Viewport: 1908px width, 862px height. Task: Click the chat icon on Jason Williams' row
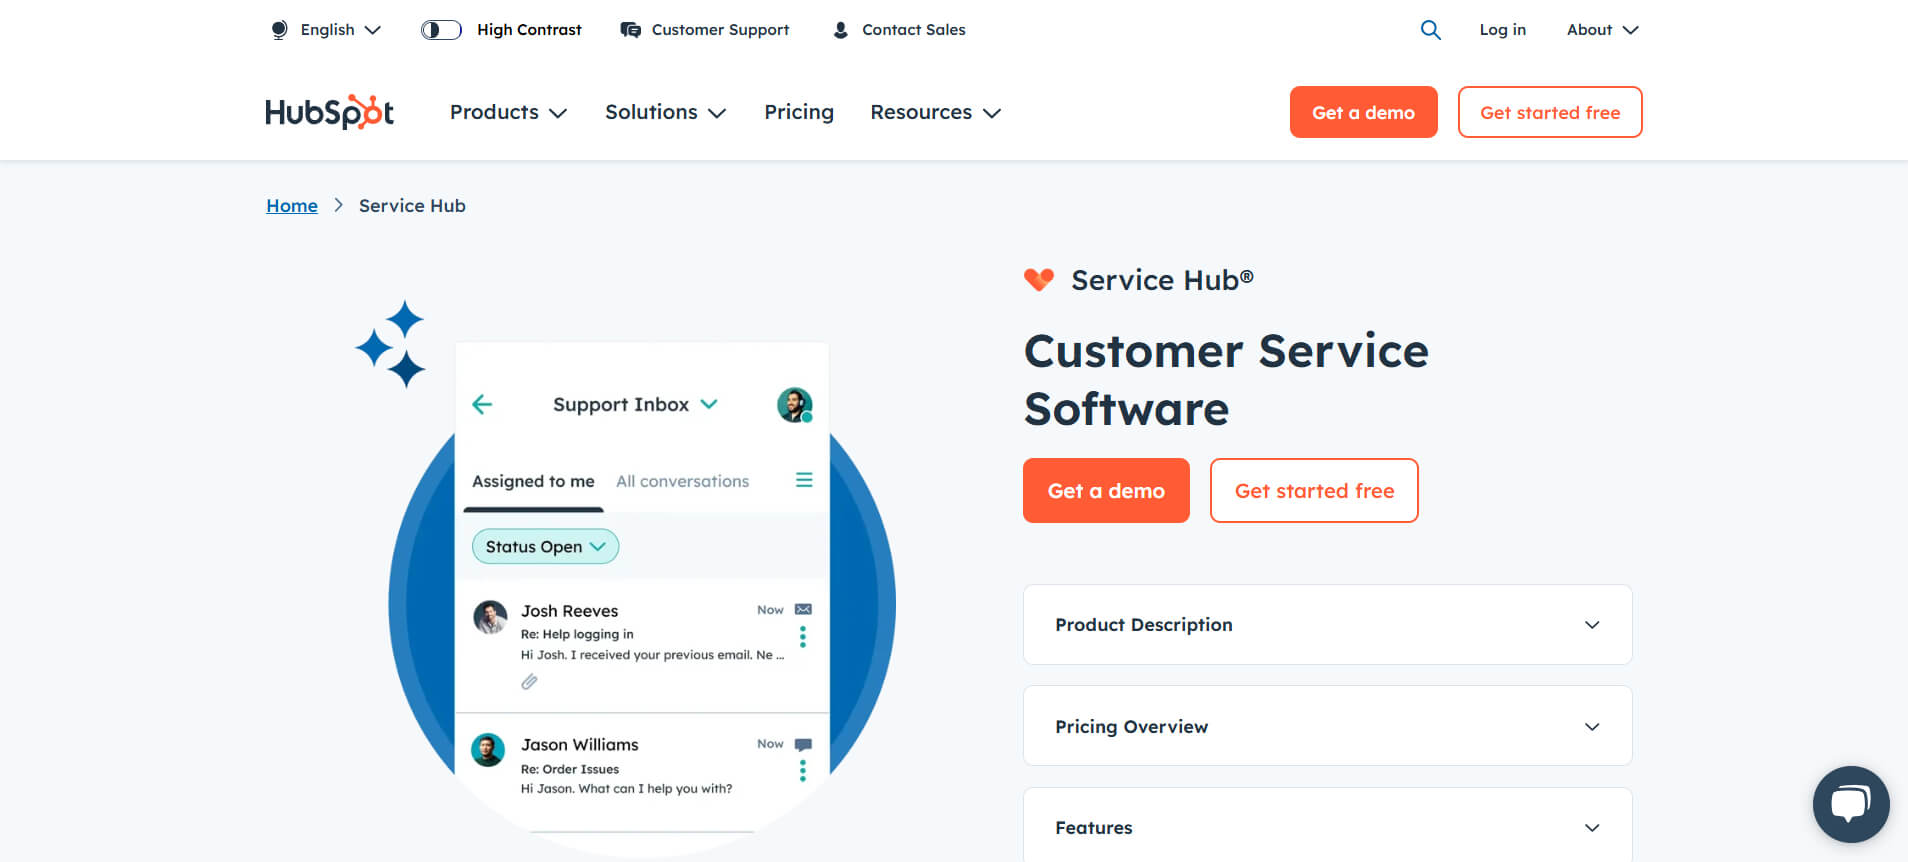(803, 744)
